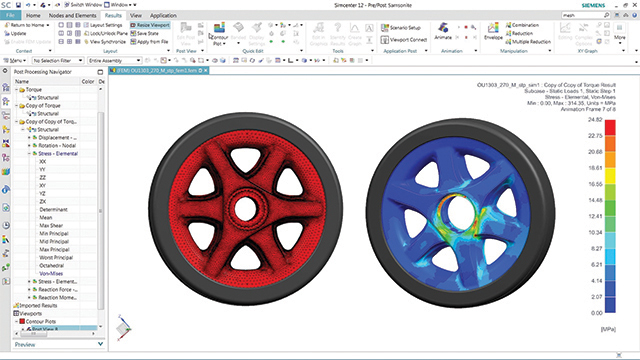Screen dimensions: 640x360
Task: Select Von-Mises in the navigator tree
Action: pyautogui.click(x=51, y=273)
